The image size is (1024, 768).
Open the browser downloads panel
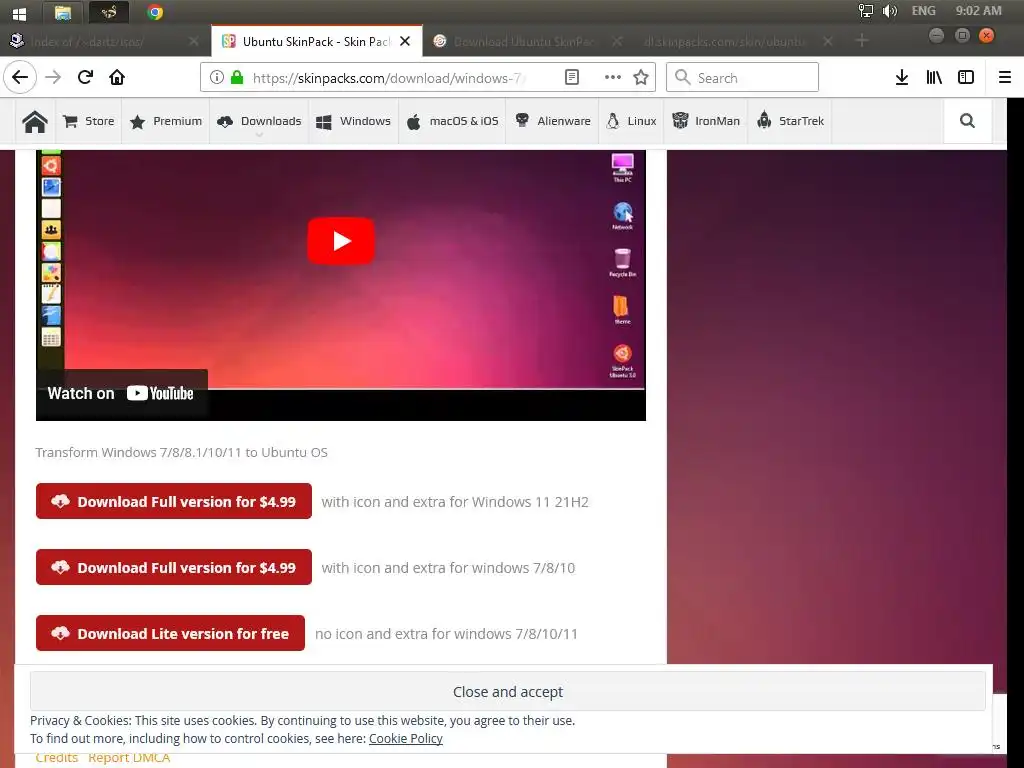click(902, 77)
